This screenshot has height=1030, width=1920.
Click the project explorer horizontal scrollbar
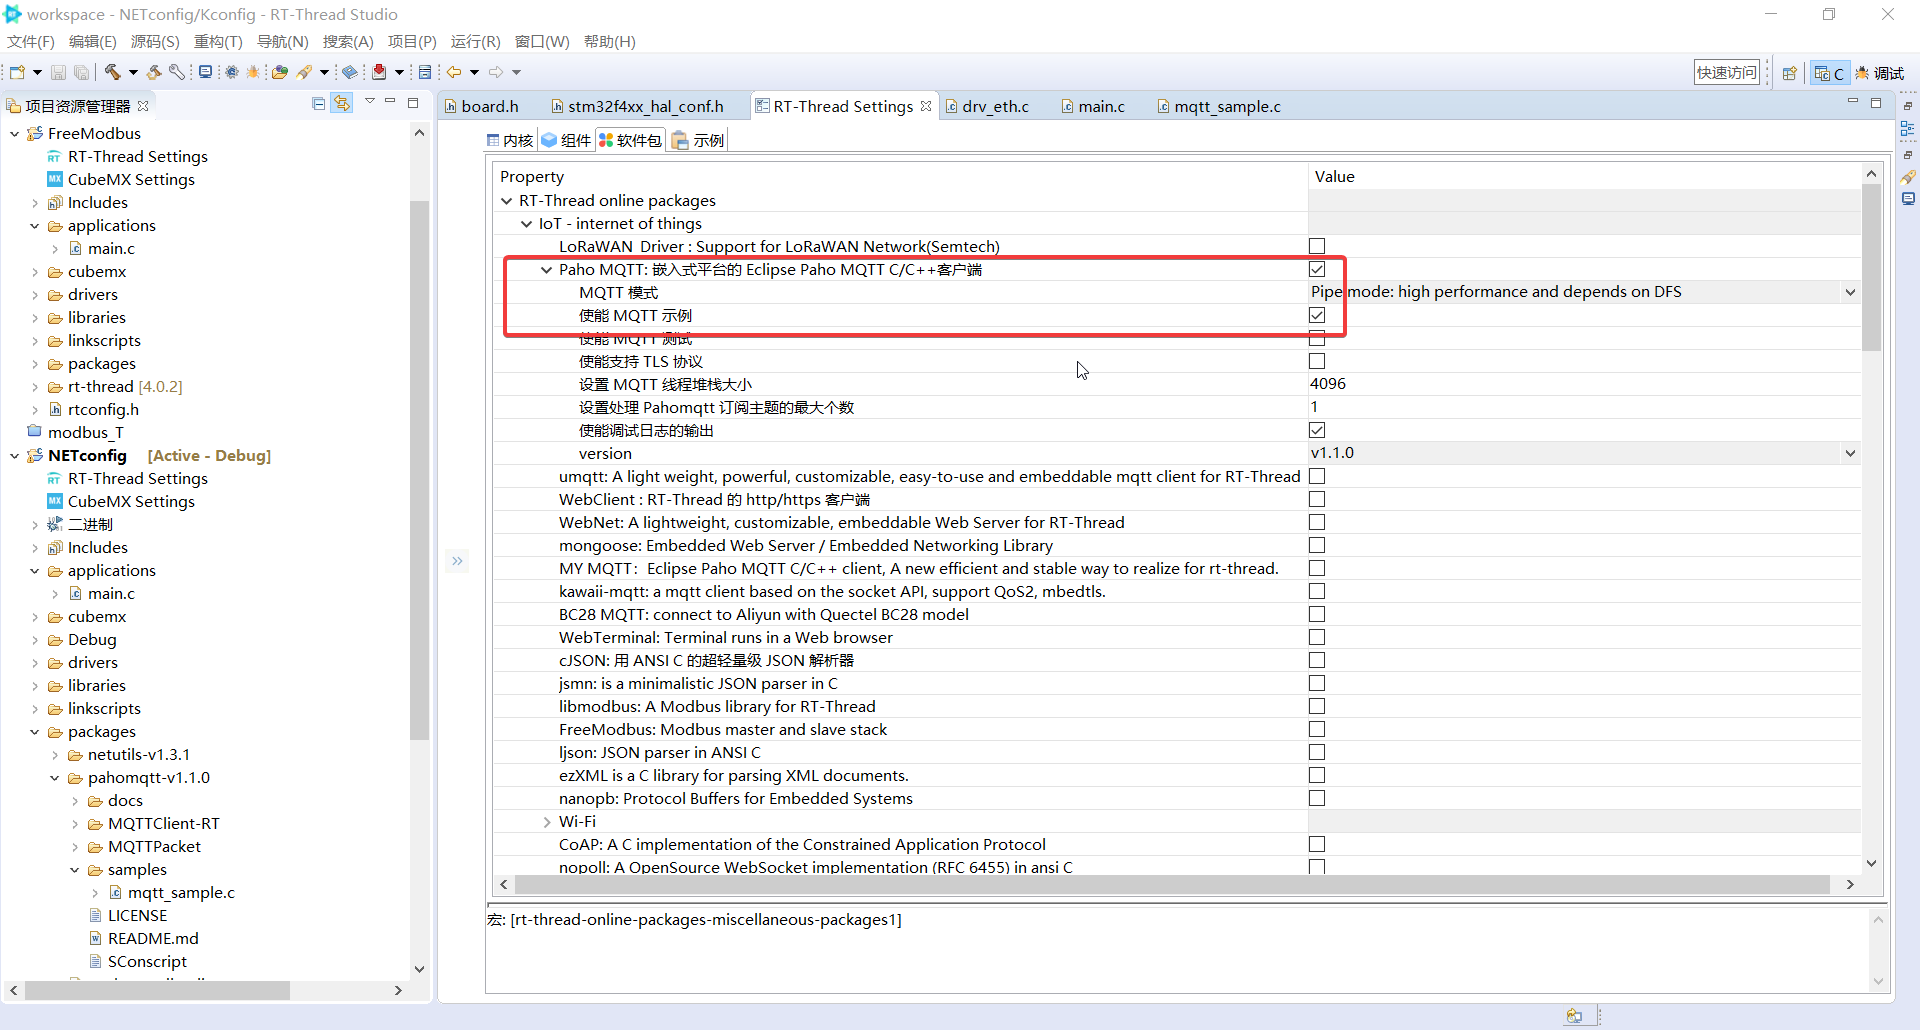[157, 990]
